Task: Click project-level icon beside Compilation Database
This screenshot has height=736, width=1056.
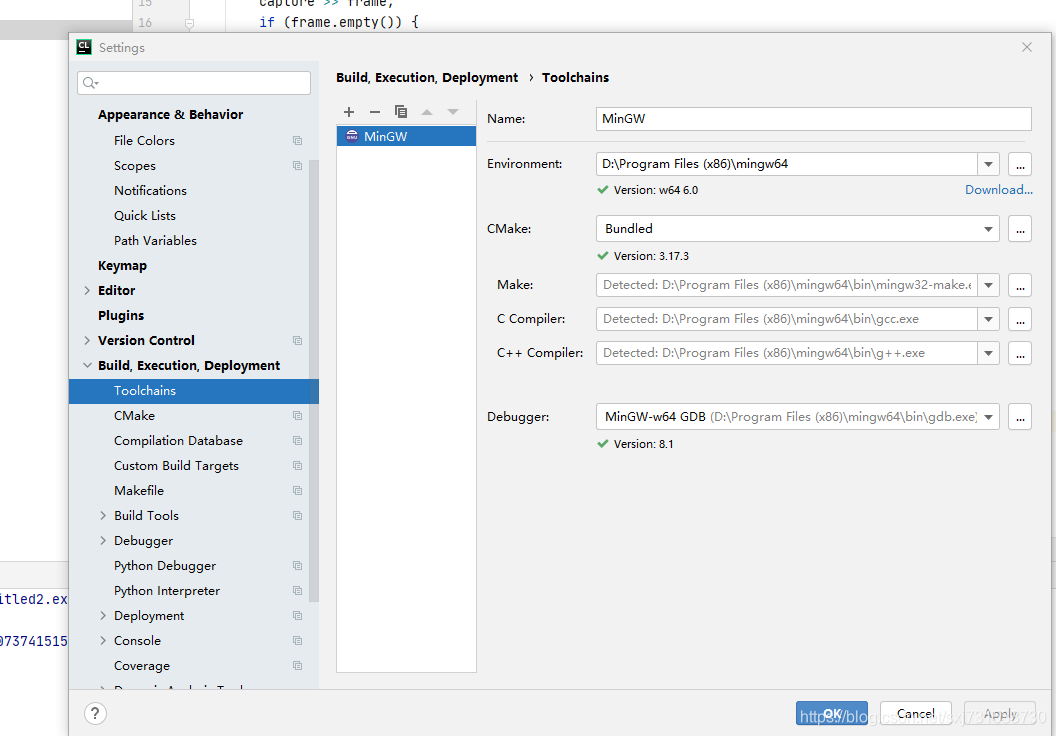Action: coord(297,440)
